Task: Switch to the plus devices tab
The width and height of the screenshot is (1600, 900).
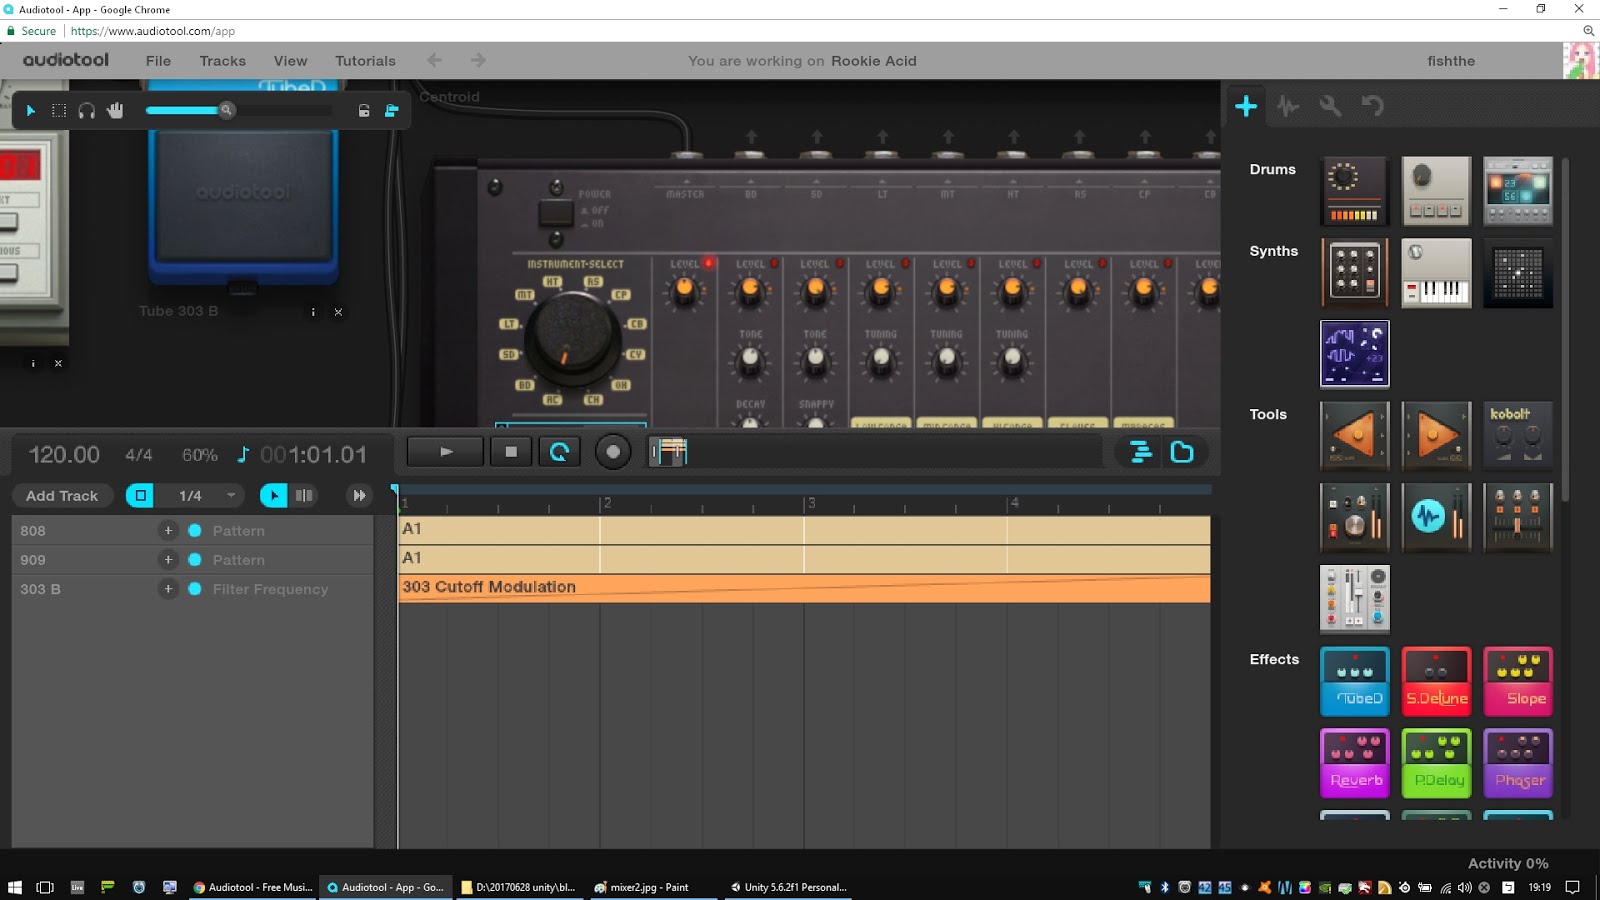Action: coord(1246,106)
